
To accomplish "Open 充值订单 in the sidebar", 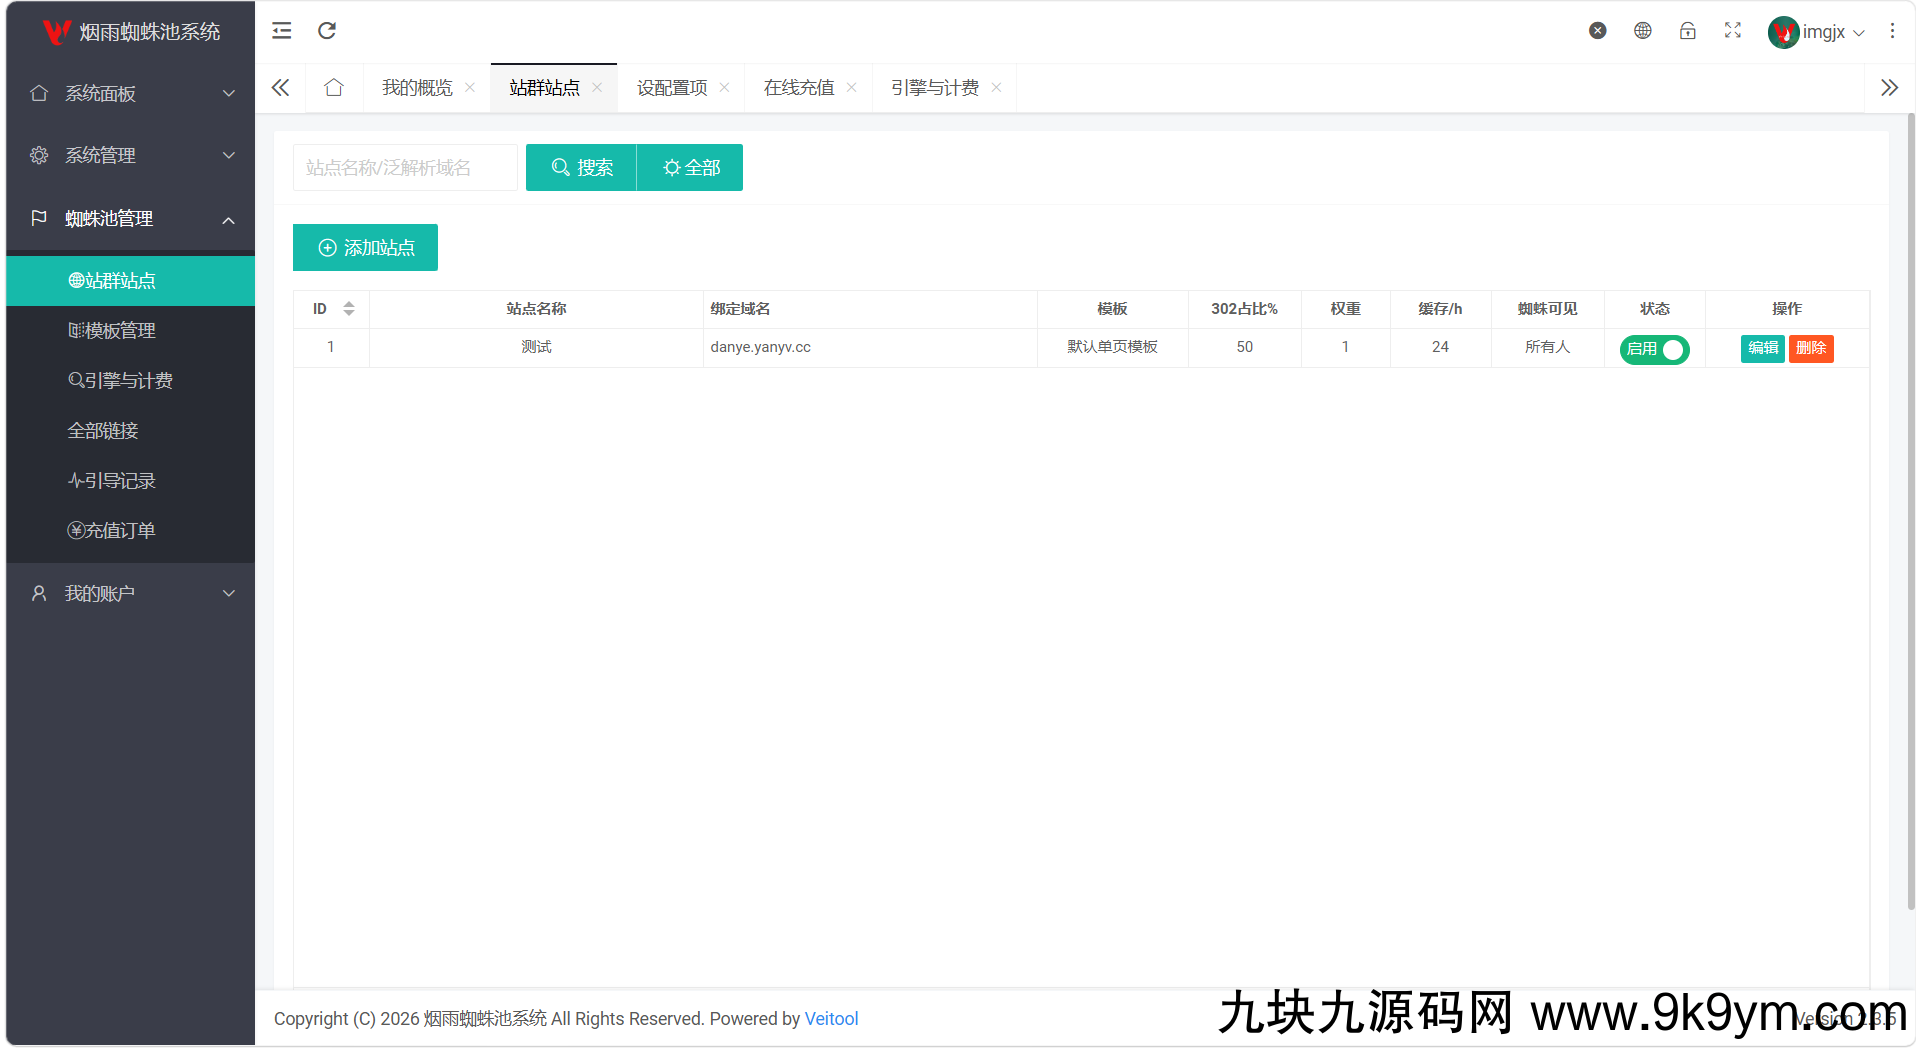I will (x=131, y=530).
